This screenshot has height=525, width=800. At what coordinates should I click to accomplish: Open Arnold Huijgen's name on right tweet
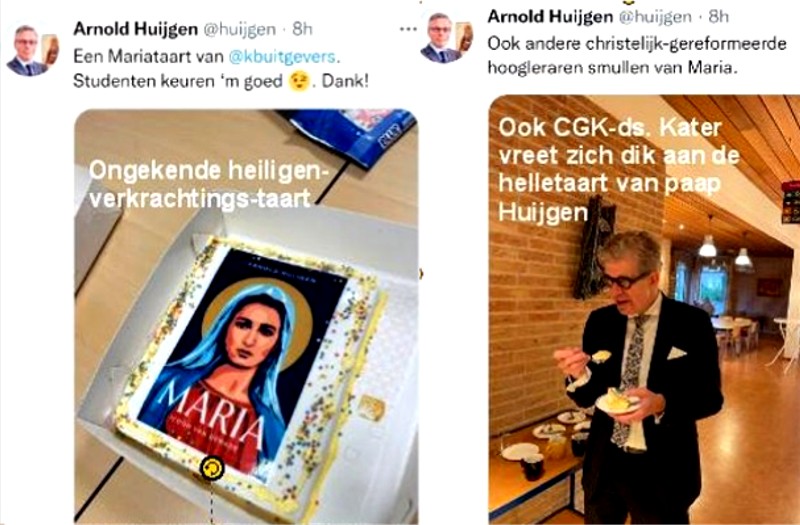[550, 17]
